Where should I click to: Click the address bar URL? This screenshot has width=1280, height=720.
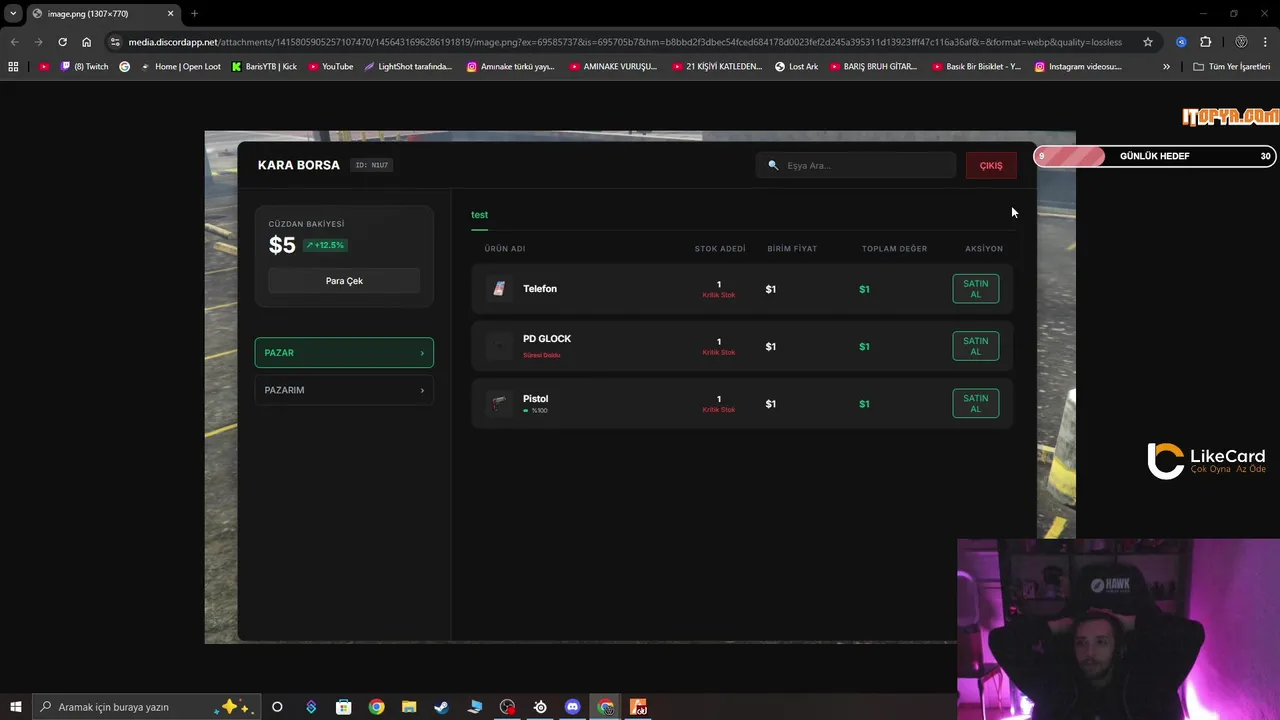point(625,42)
